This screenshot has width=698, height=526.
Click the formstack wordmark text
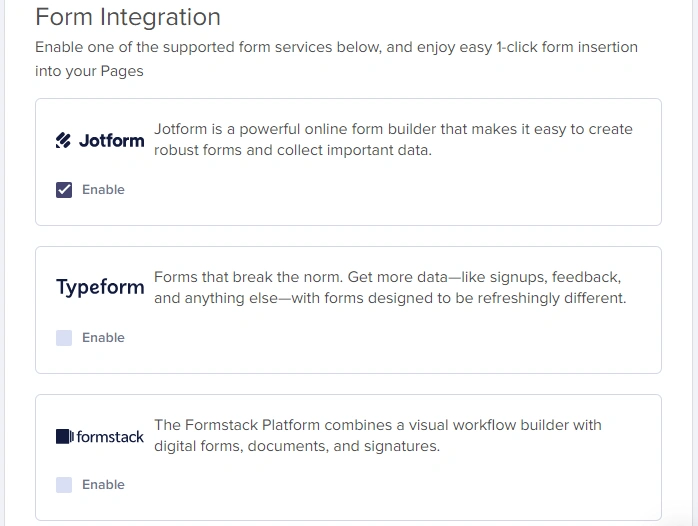click(x=110, y=436)
